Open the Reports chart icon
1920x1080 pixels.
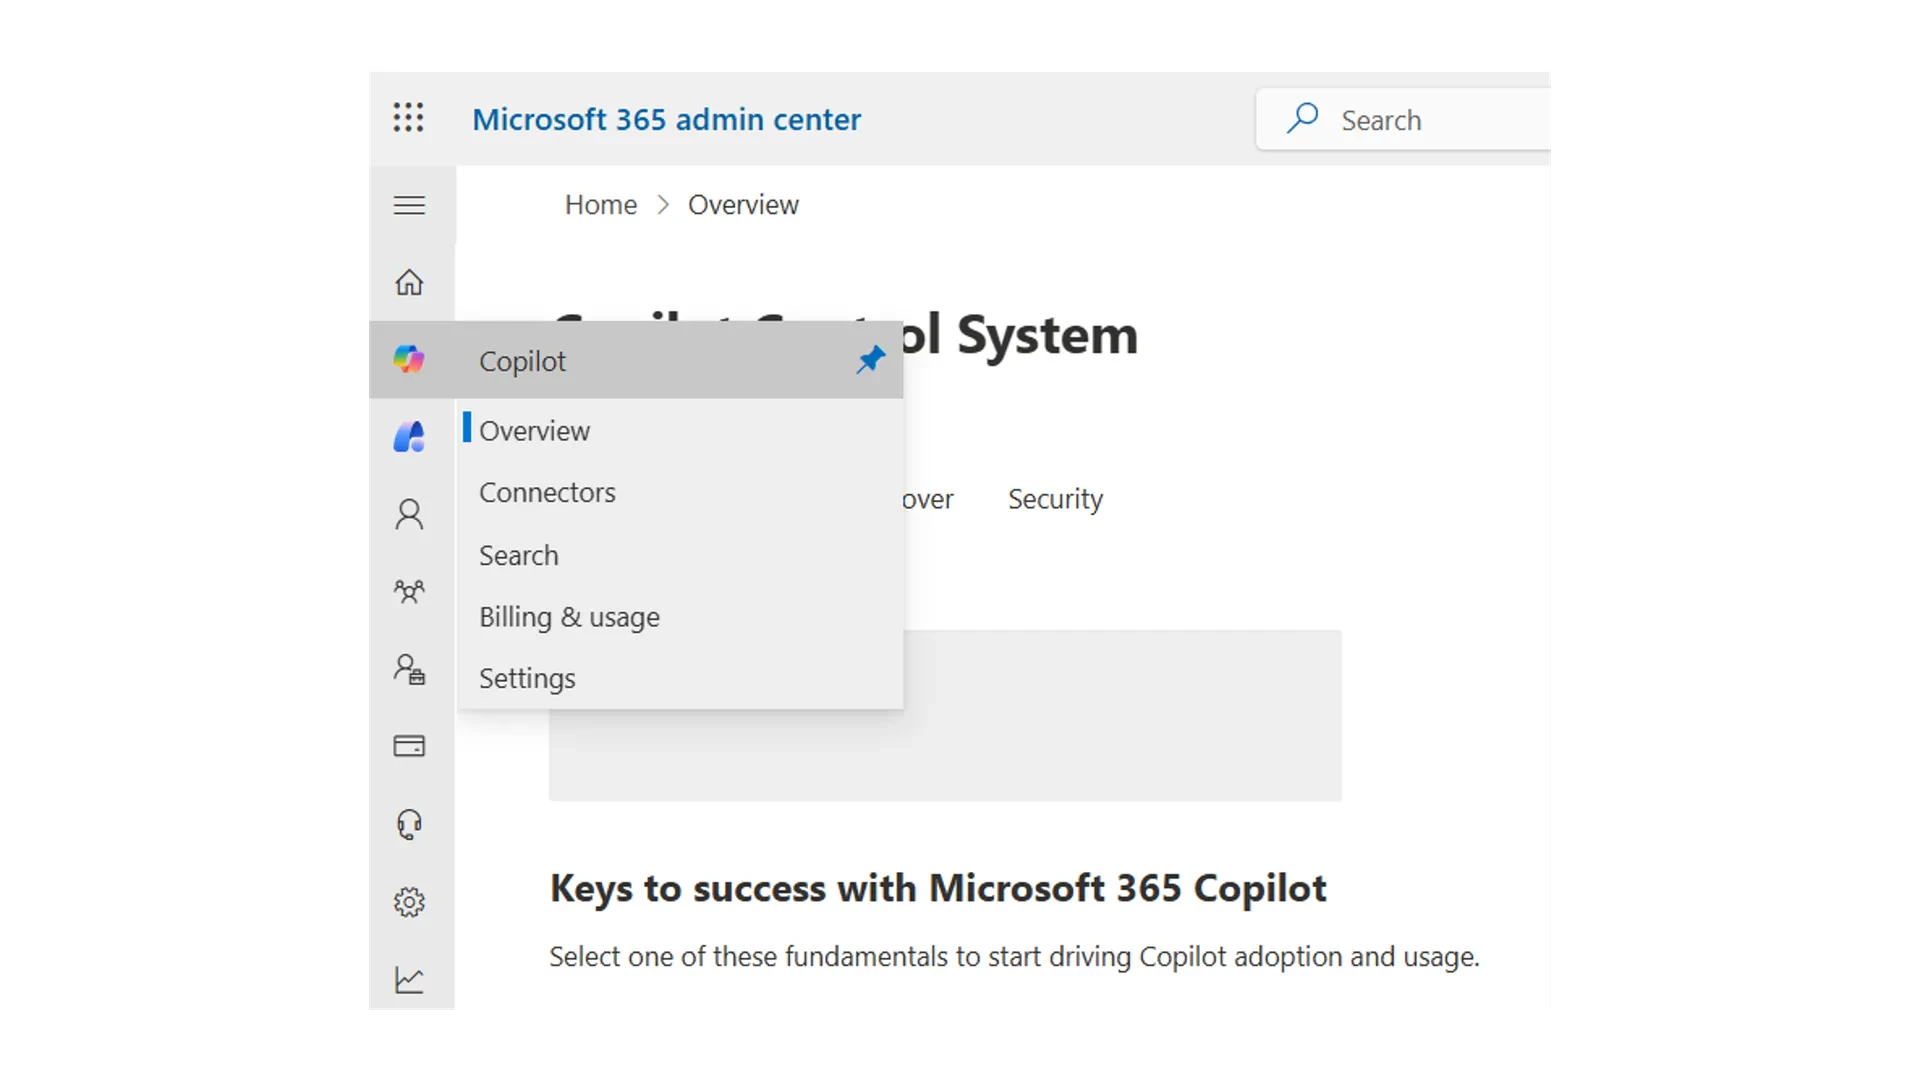tap(409, 980)
